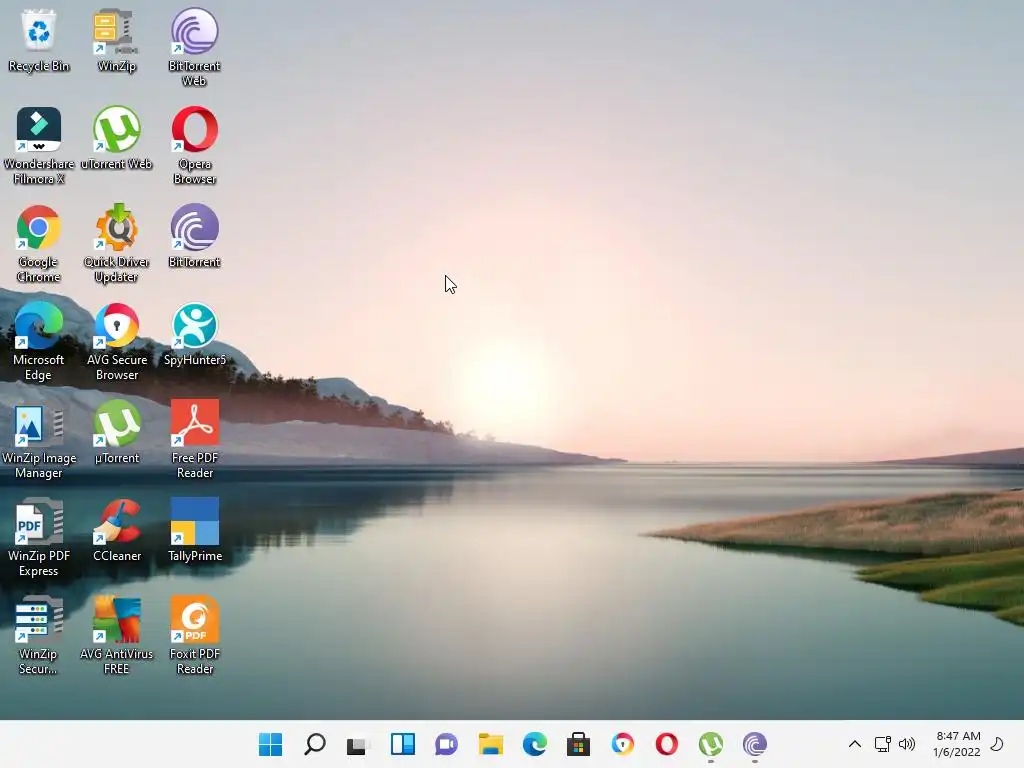1024x768 pixels.
Task: Select the Google Chrome desktop shortcut
Action: pyautogui.click(x=39, y=244)
